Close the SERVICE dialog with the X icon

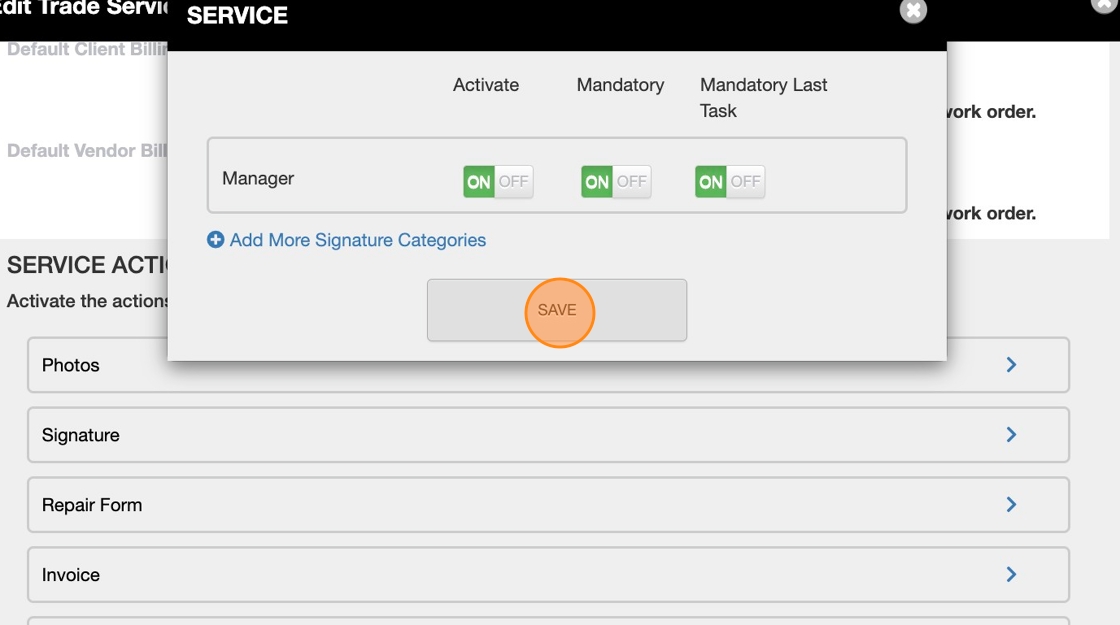tap(912, 11)
